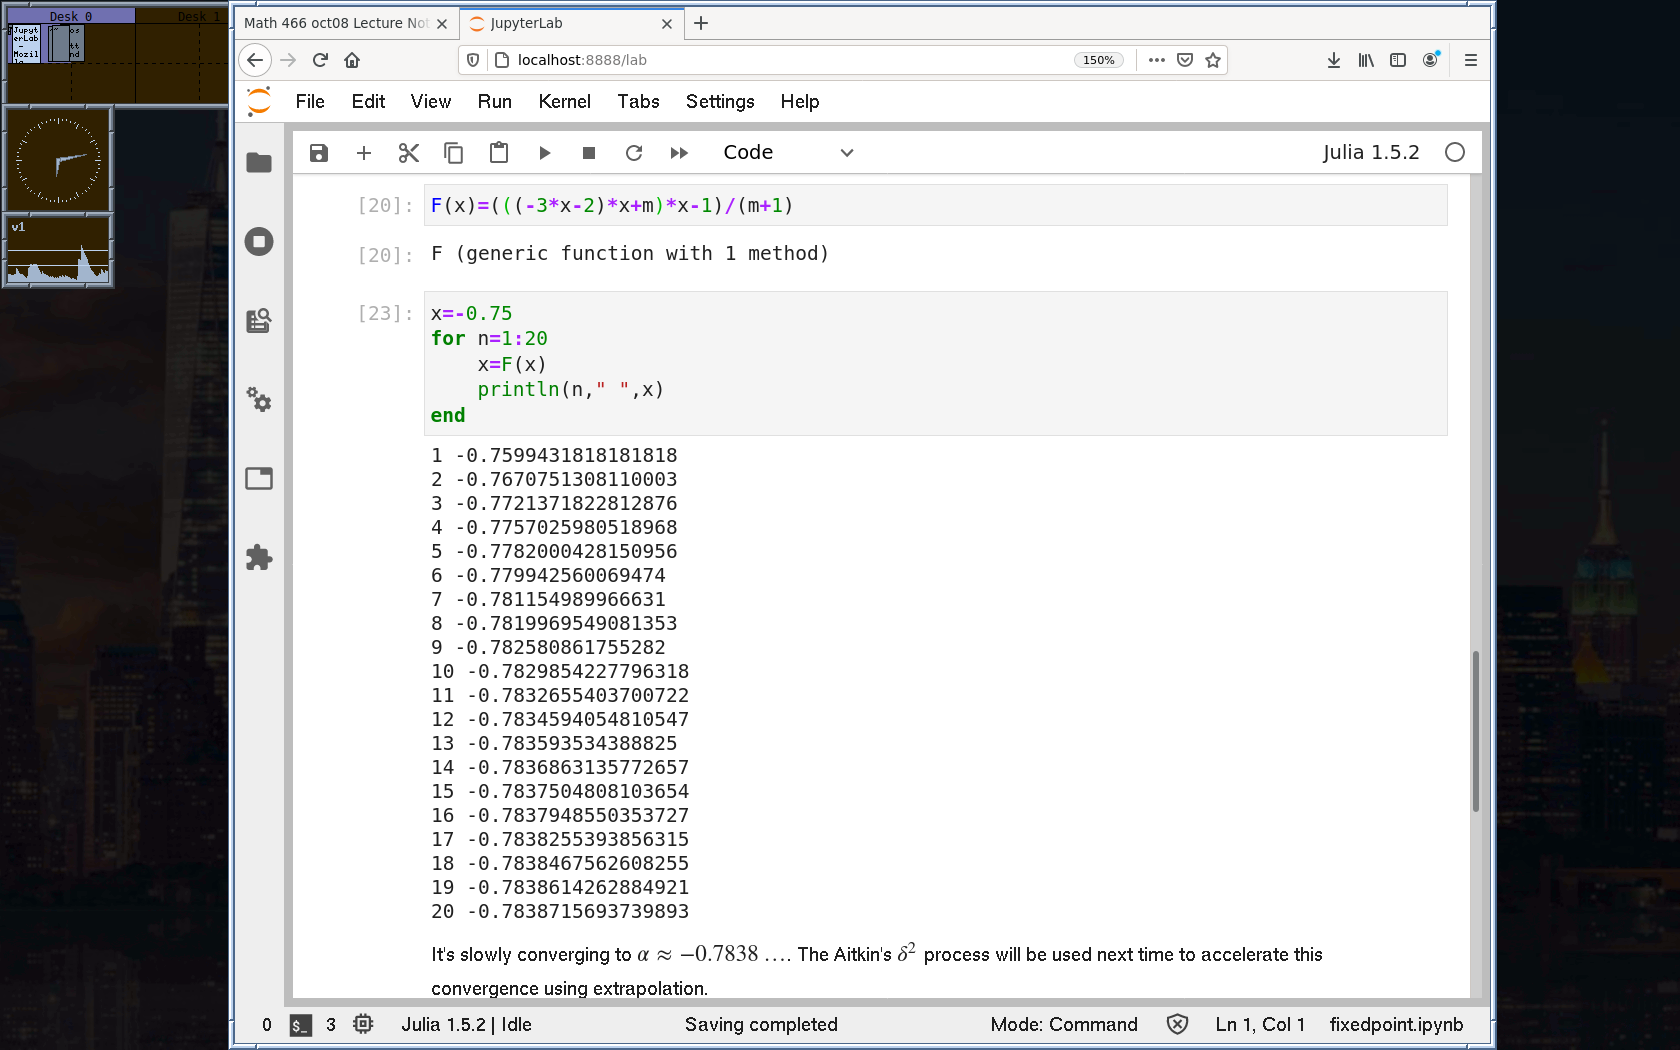The width and height of the screenshot is (1680, 1050).
Task: Open the Kernel menu
Action: [564, 102]
